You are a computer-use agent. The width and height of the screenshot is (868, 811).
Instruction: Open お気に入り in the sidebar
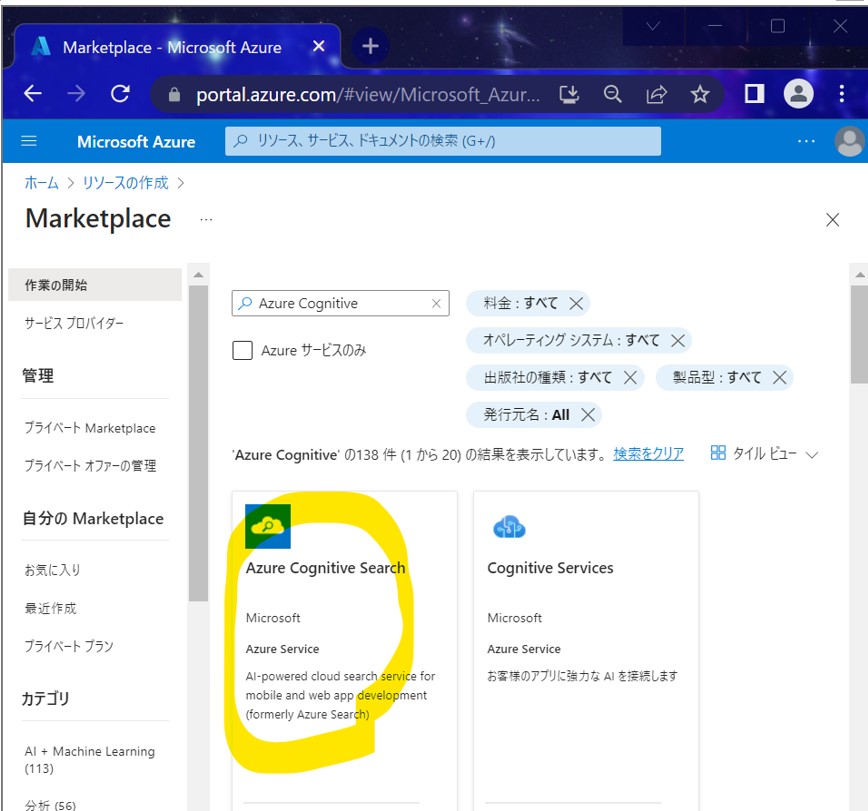52,570
